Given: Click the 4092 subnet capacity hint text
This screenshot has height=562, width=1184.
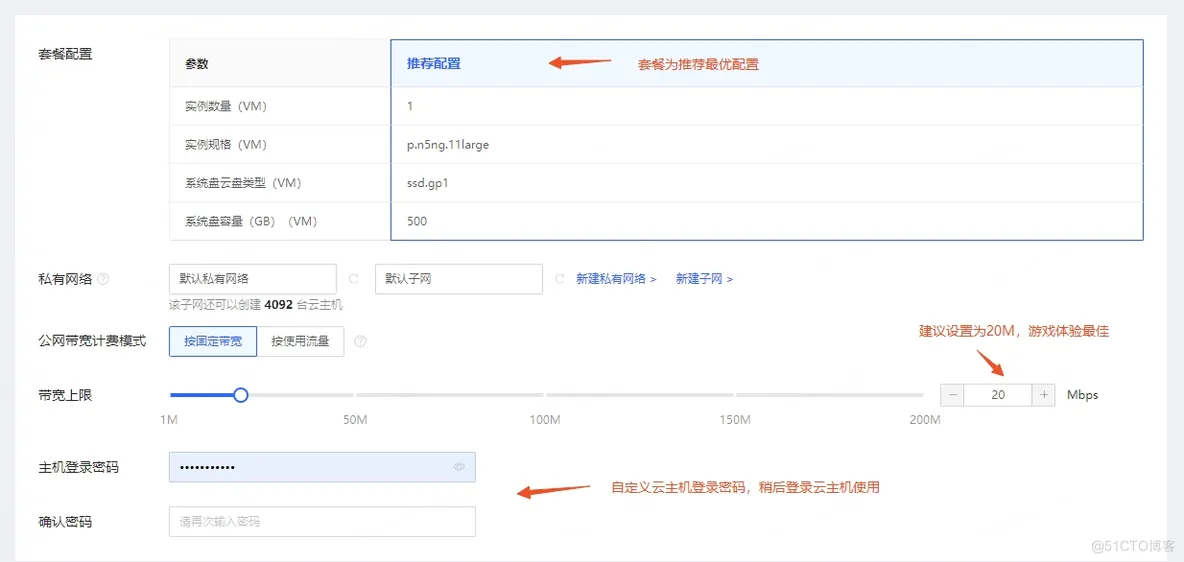Looking at the screenshot, I should click(256, 305).
